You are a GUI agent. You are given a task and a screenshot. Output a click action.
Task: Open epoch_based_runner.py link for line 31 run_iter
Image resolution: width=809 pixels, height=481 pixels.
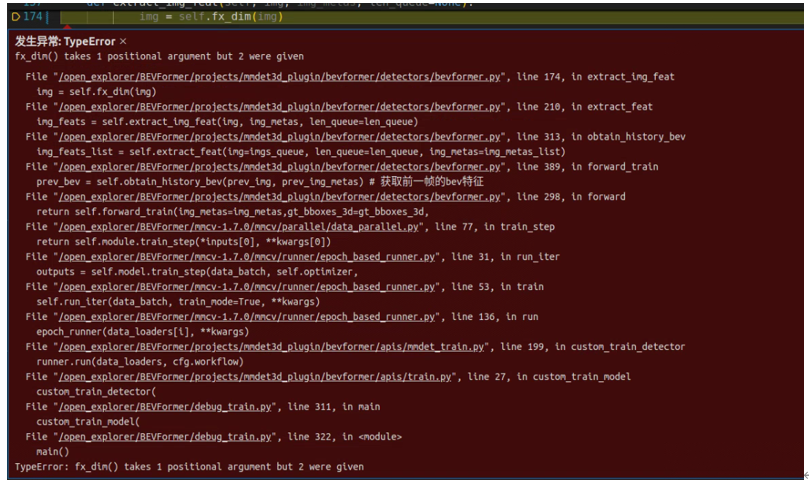click(x=248, y=256)
